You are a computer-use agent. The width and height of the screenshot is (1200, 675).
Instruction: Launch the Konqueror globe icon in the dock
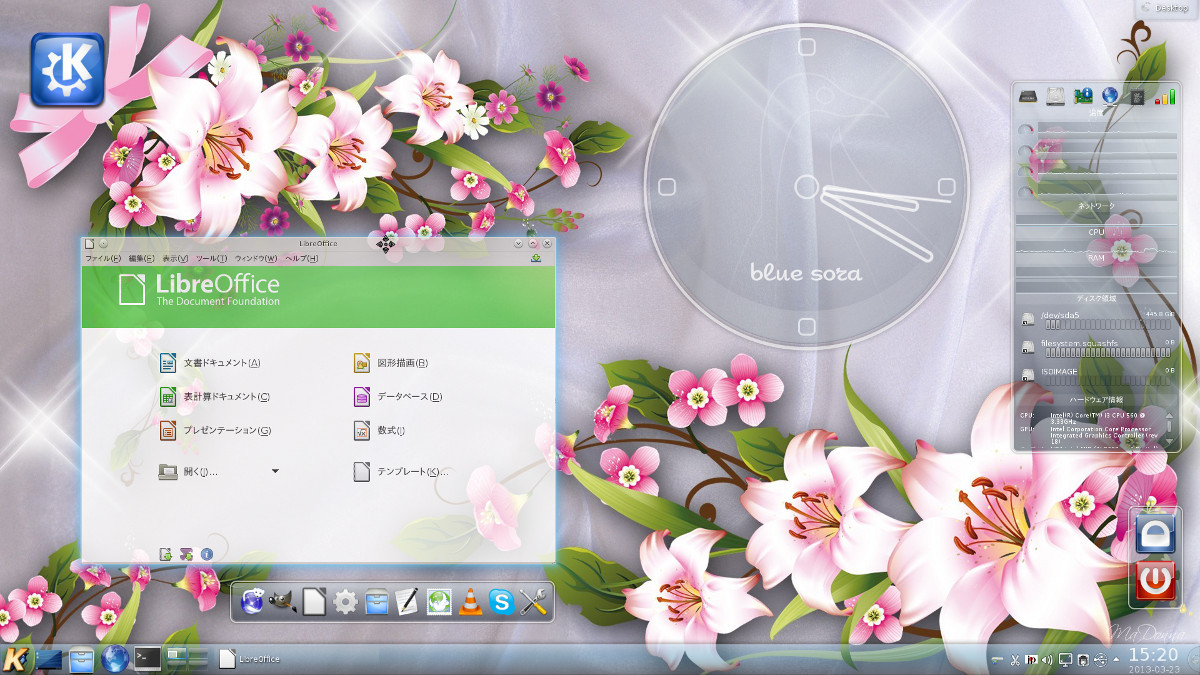pyautogui.click(x=253, y=602)
